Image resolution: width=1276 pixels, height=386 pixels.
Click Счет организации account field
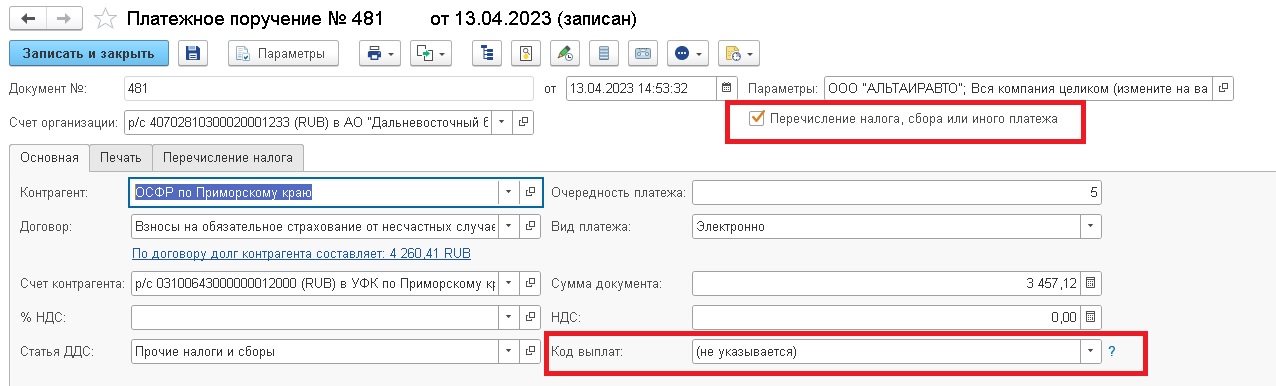tap(308, 122)
